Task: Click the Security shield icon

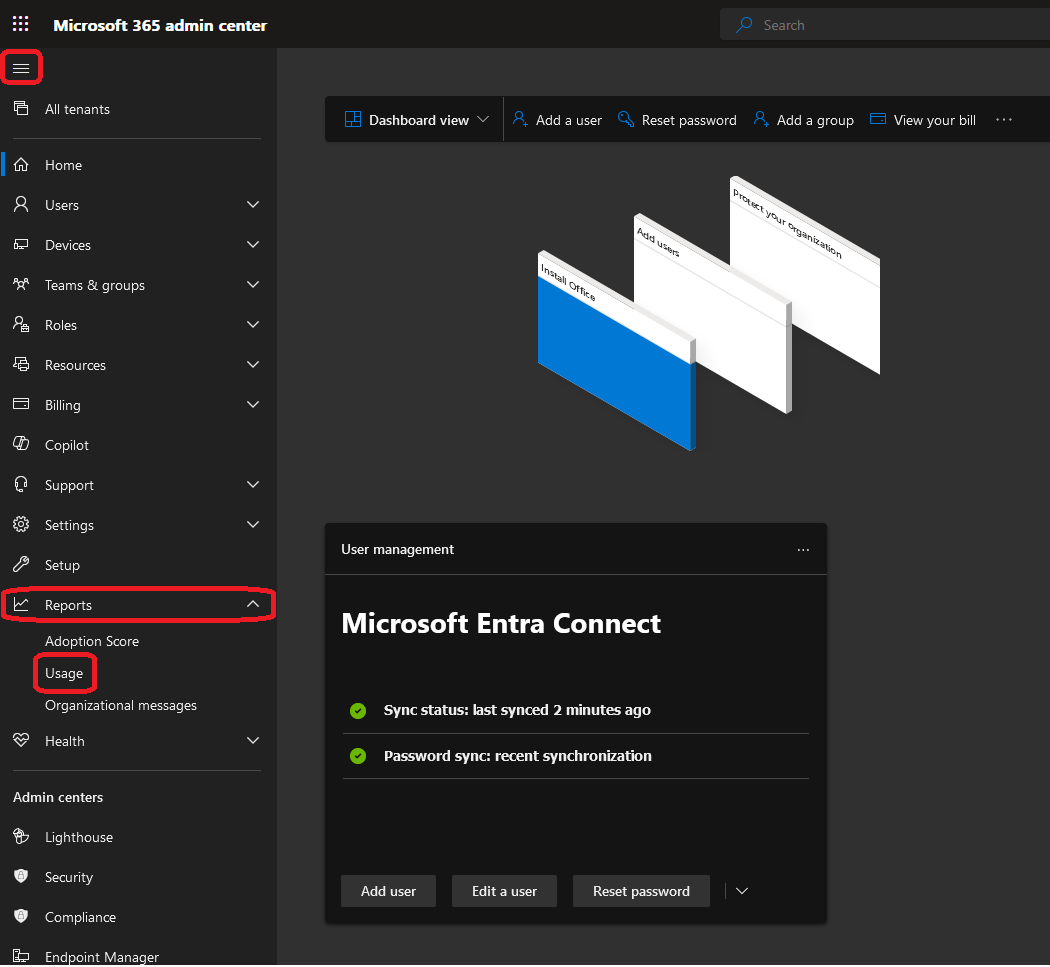Action: pyautogui.click(x=21, y=877)
